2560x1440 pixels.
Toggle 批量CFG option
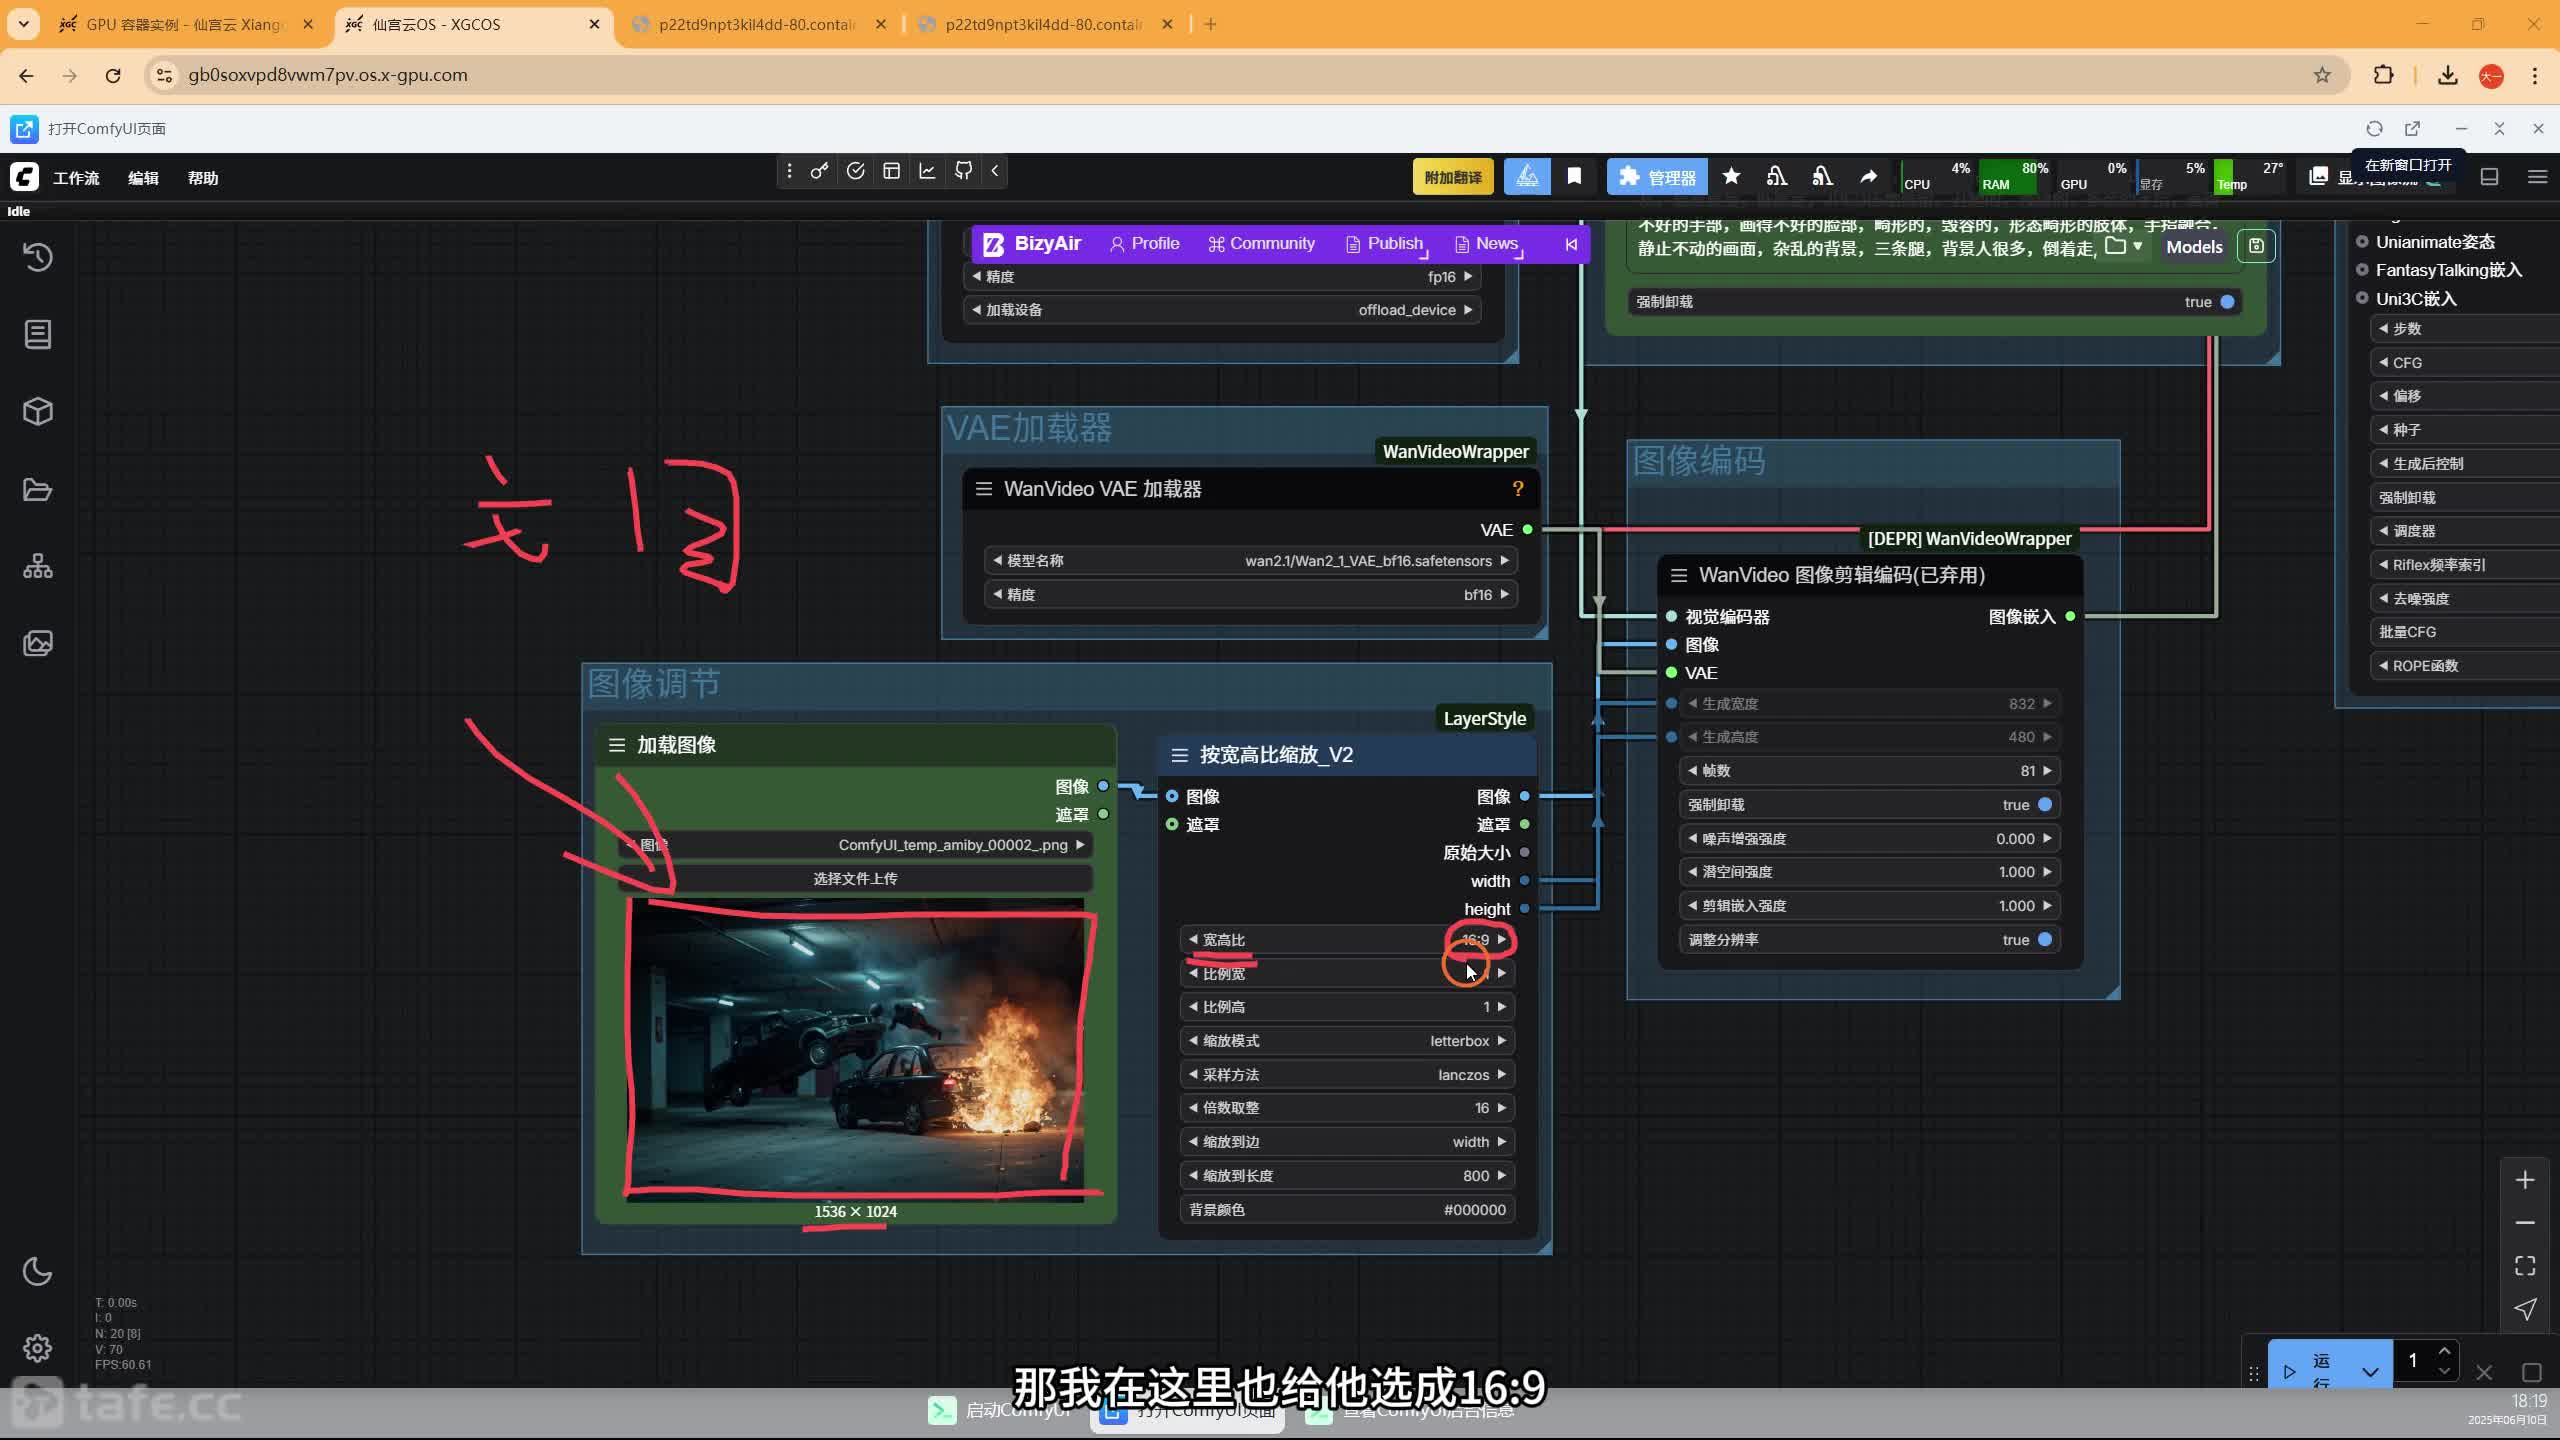[x=2465, y=632]
